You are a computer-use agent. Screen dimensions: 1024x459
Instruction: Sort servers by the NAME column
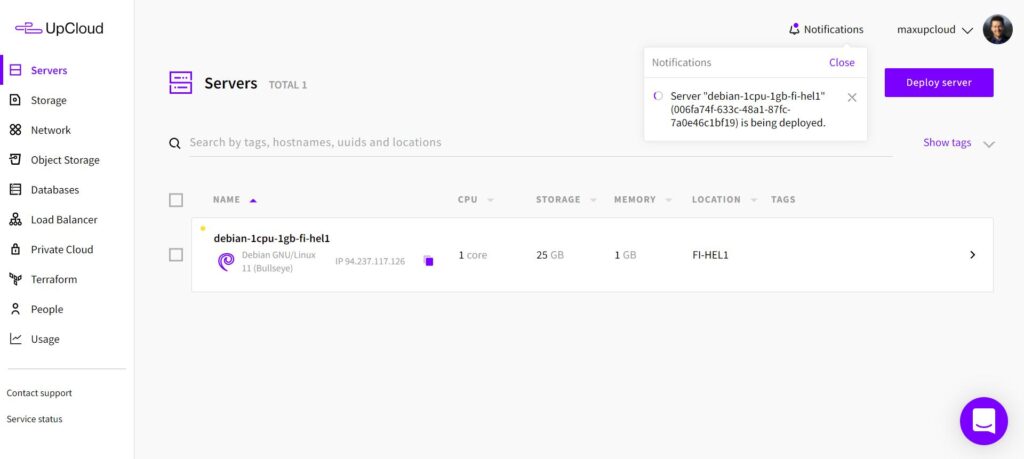227,200
